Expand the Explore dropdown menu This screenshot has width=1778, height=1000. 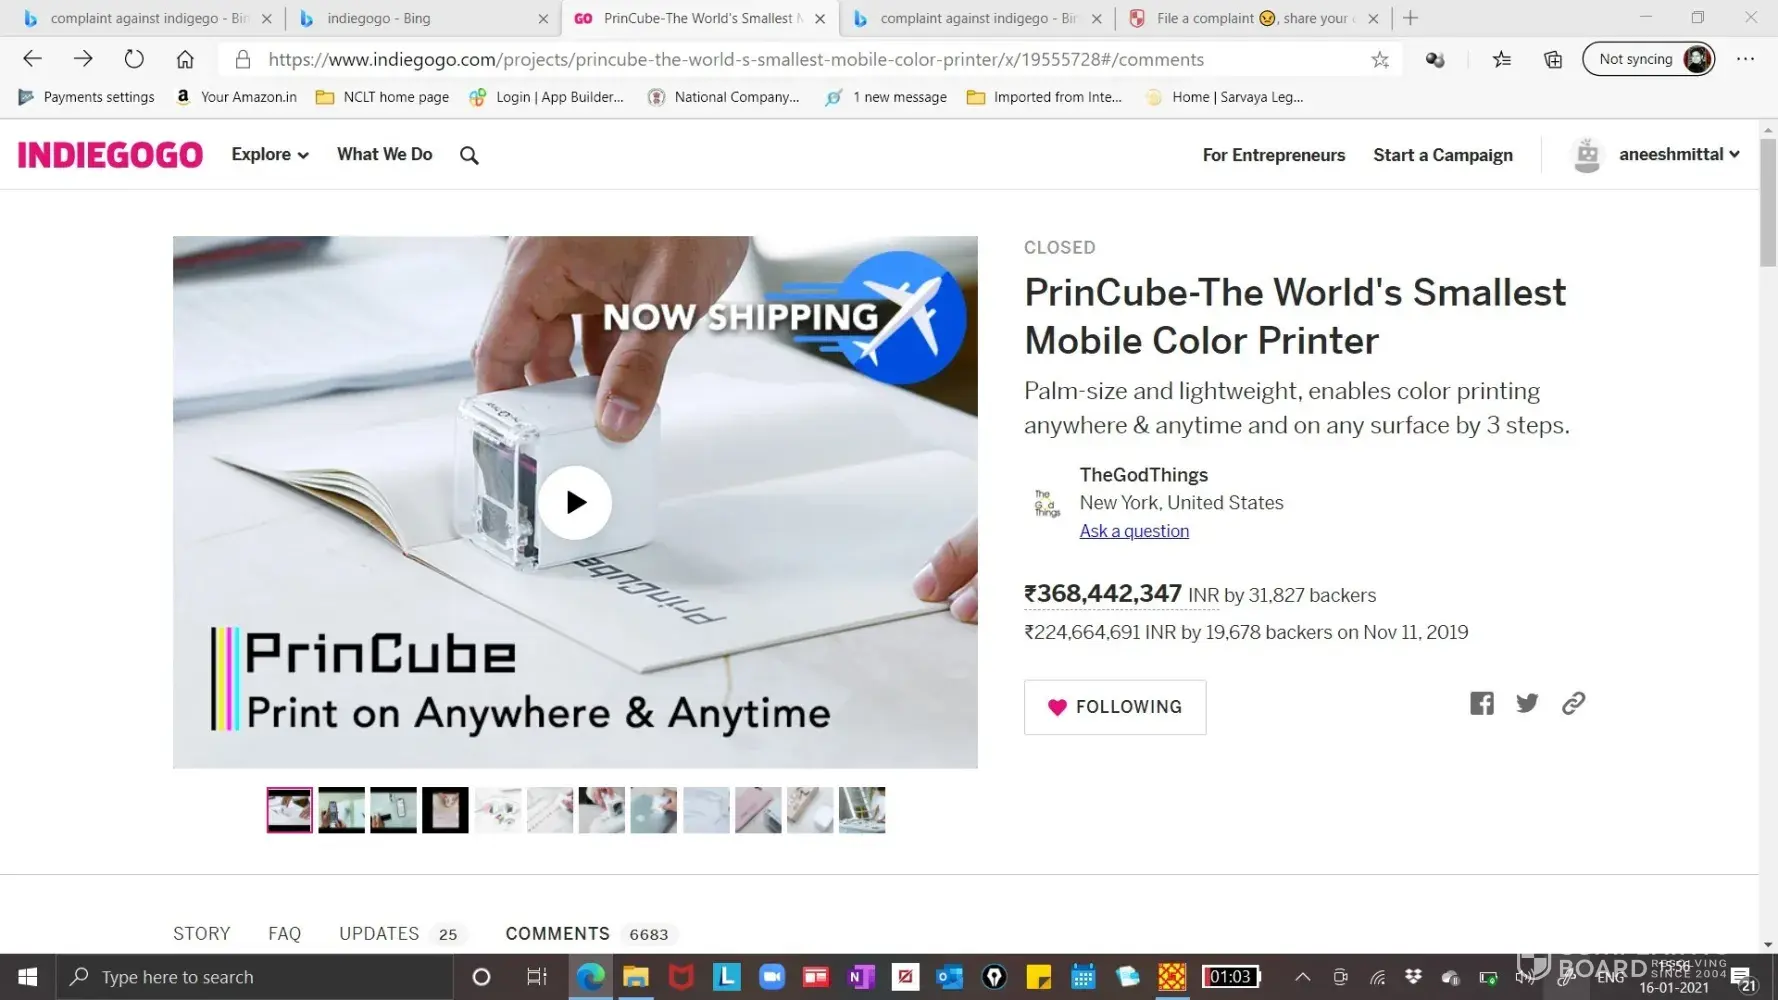(x=270, y=155)
